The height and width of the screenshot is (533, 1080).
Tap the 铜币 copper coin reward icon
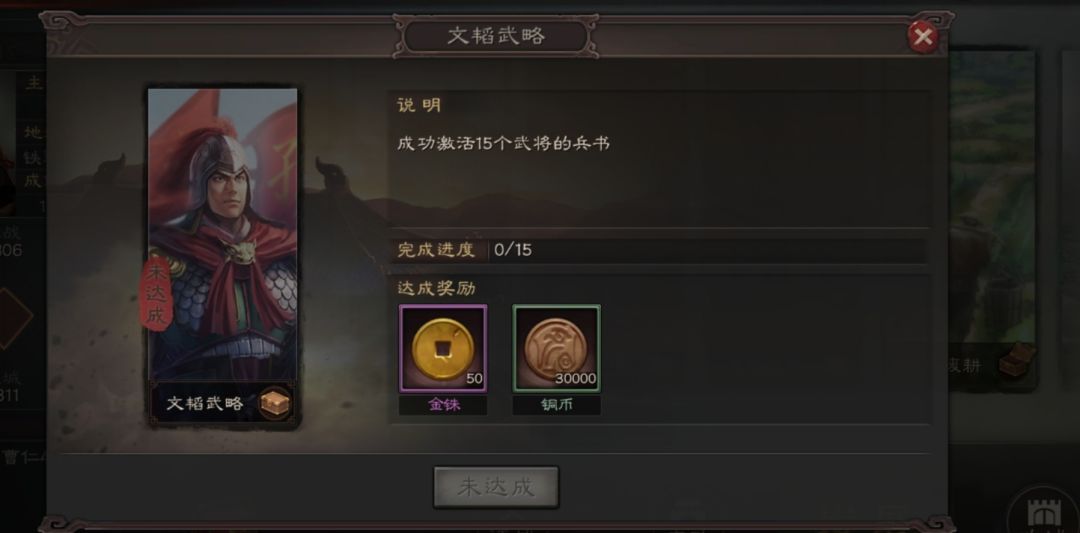point(557,348)
